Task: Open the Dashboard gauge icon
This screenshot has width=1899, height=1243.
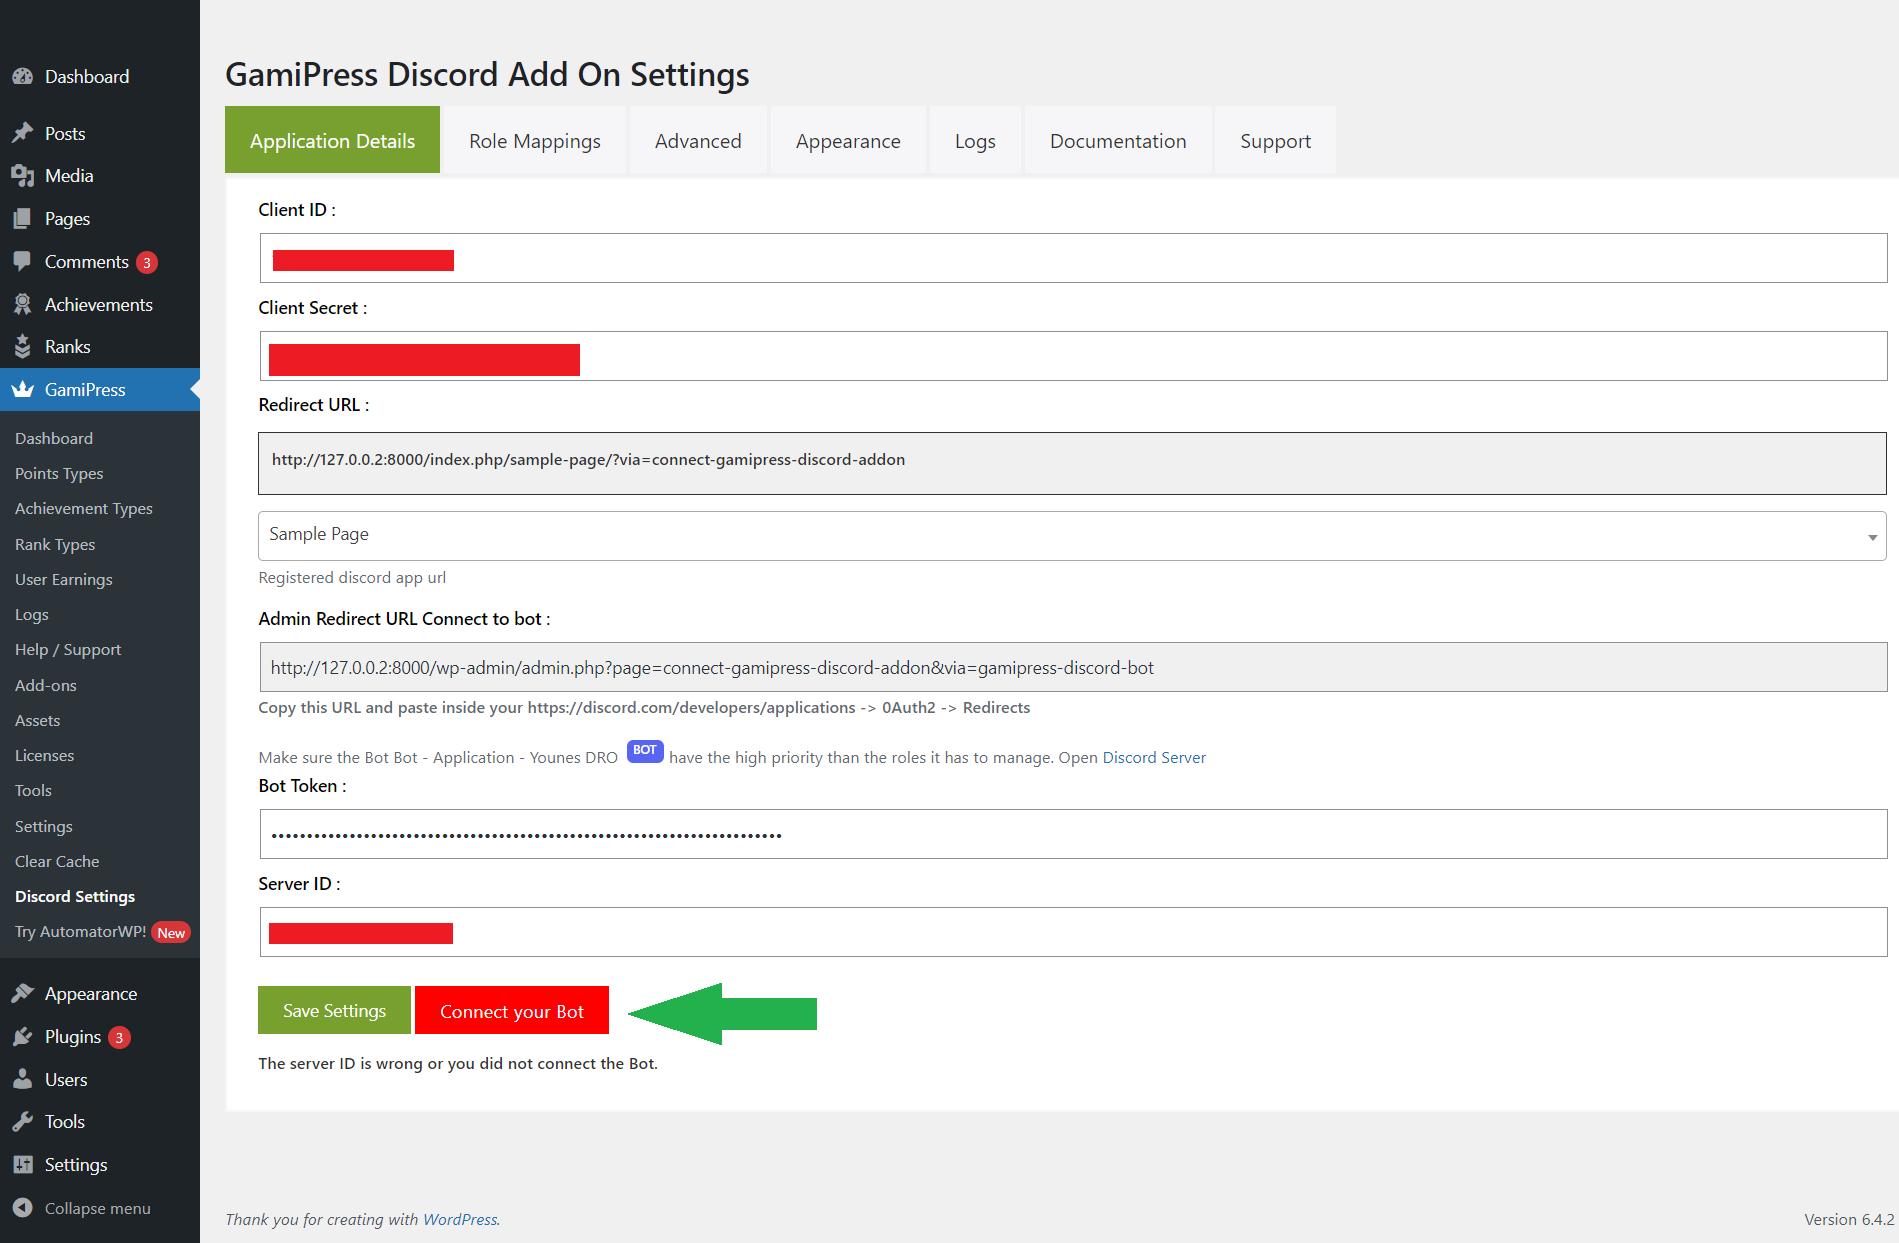Action: pos(24,76)
